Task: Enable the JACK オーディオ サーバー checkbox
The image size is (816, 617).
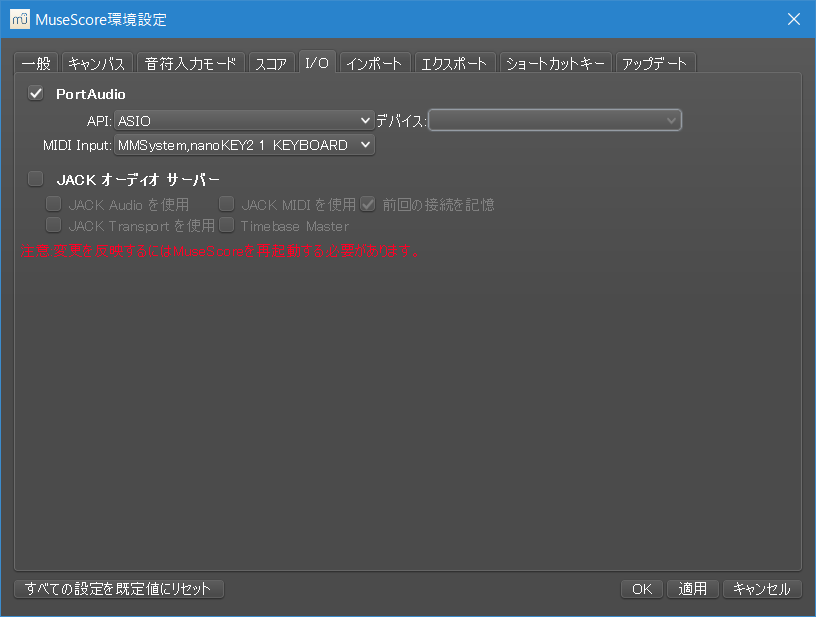Action: pos(36,179)
